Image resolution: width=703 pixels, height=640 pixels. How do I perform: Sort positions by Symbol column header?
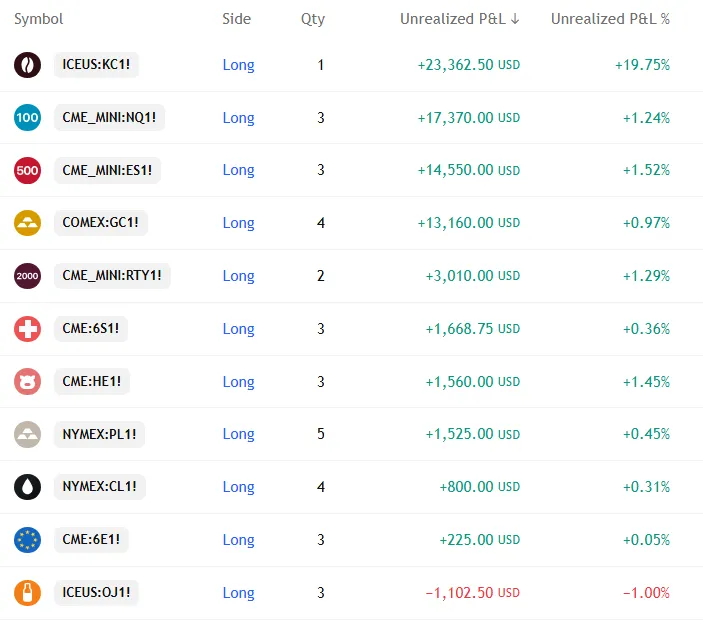[38, 19]
